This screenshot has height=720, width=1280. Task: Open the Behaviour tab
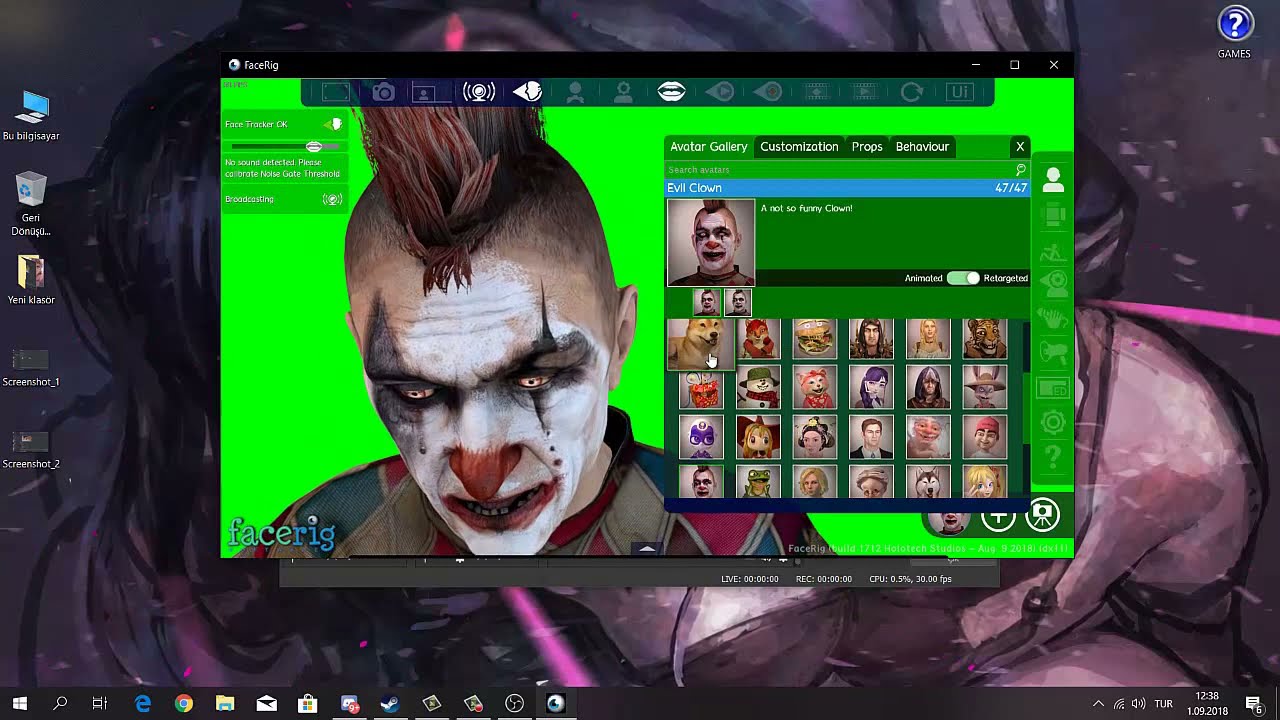pos(922,147)
